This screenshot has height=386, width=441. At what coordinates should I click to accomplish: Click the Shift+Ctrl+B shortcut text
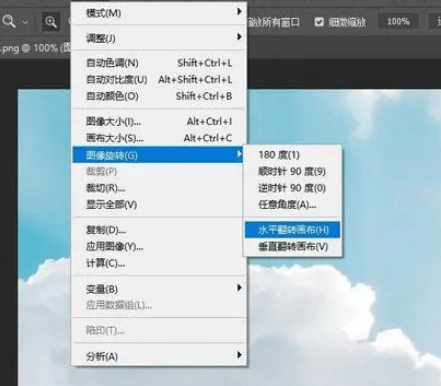[x=204, y=96]
